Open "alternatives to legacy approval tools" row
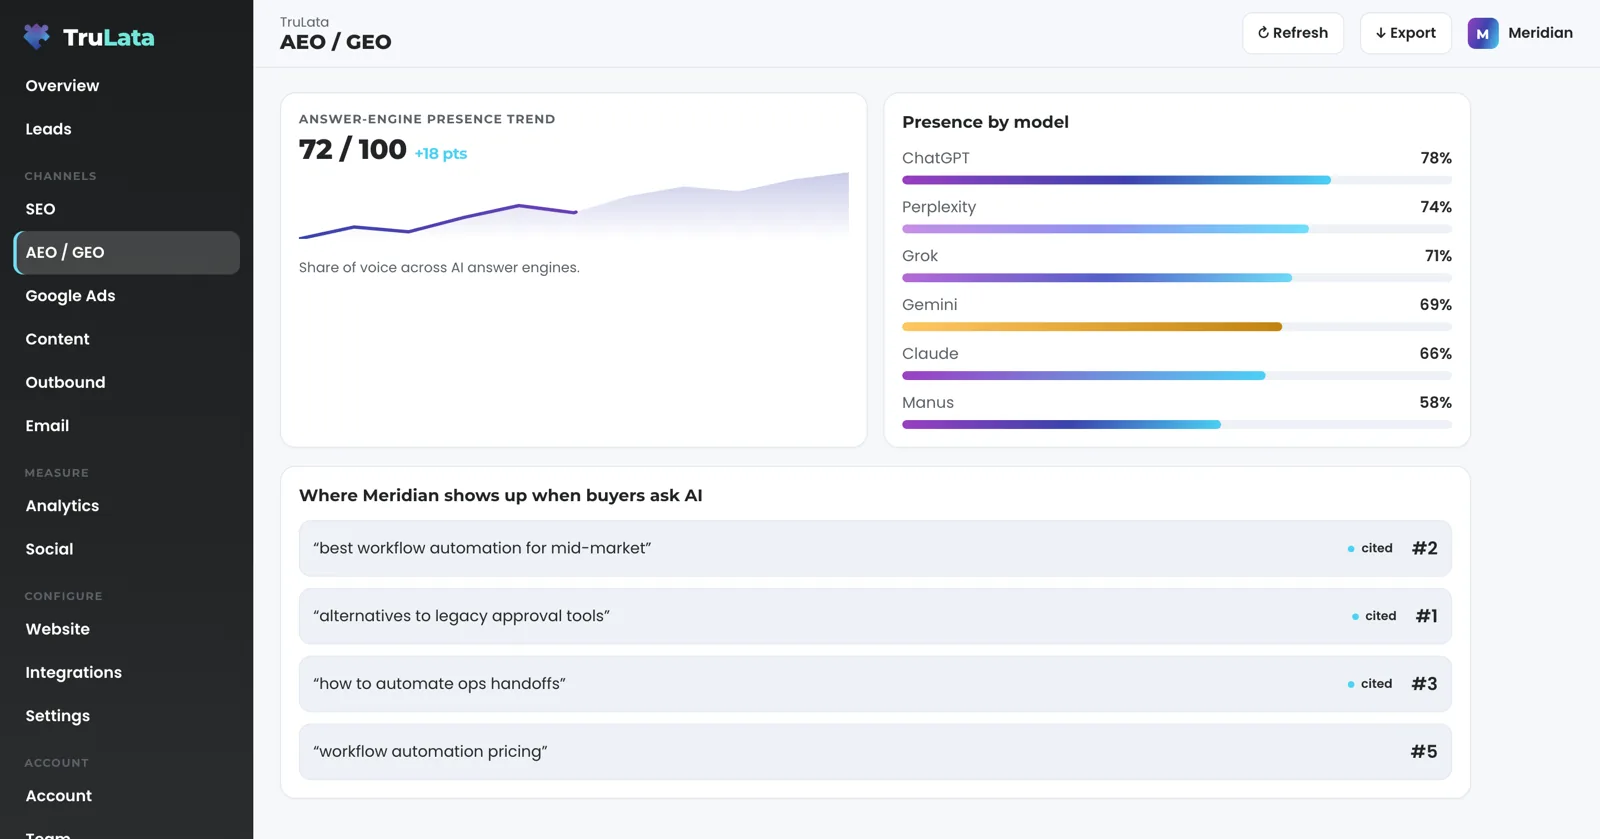Screen dimensions: 1600x839 pos(875,616)
